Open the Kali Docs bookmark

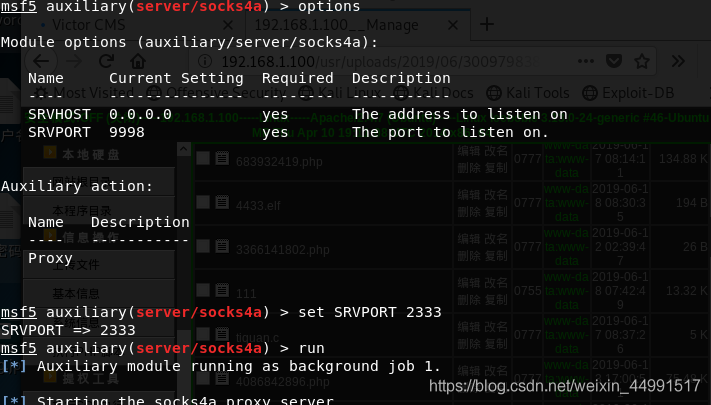pyautogui.click(x=433, y=93)
